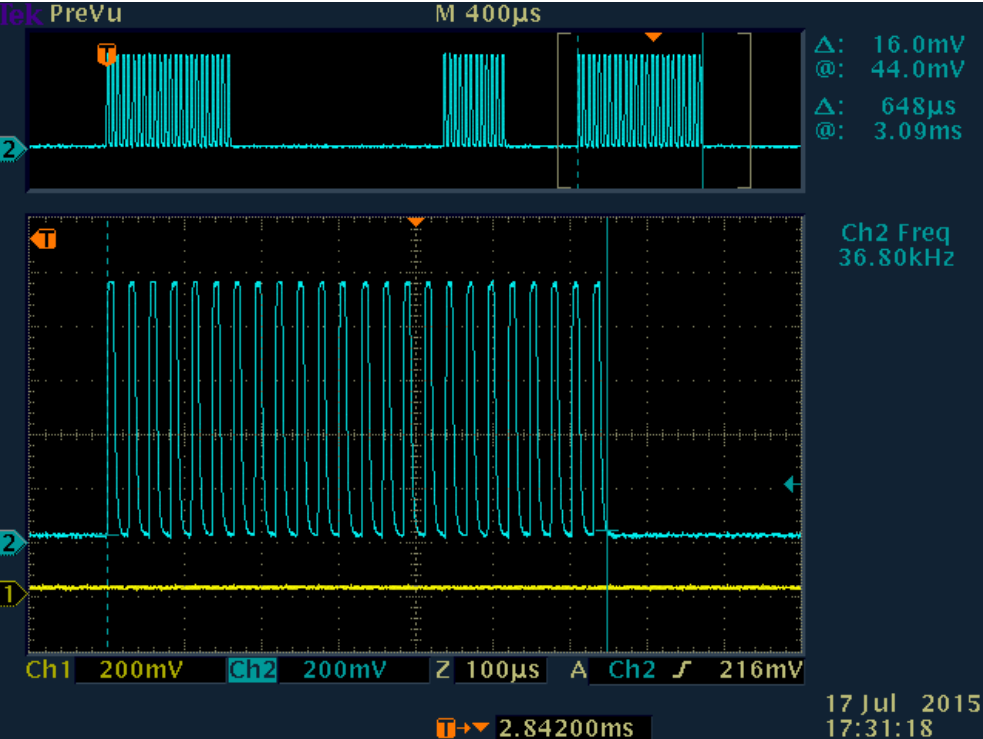Image resolution: width=983 pixels, height=739 pixels.
Task: Click the orange trigger position triangle above main graticule
Action: [416, 221]
